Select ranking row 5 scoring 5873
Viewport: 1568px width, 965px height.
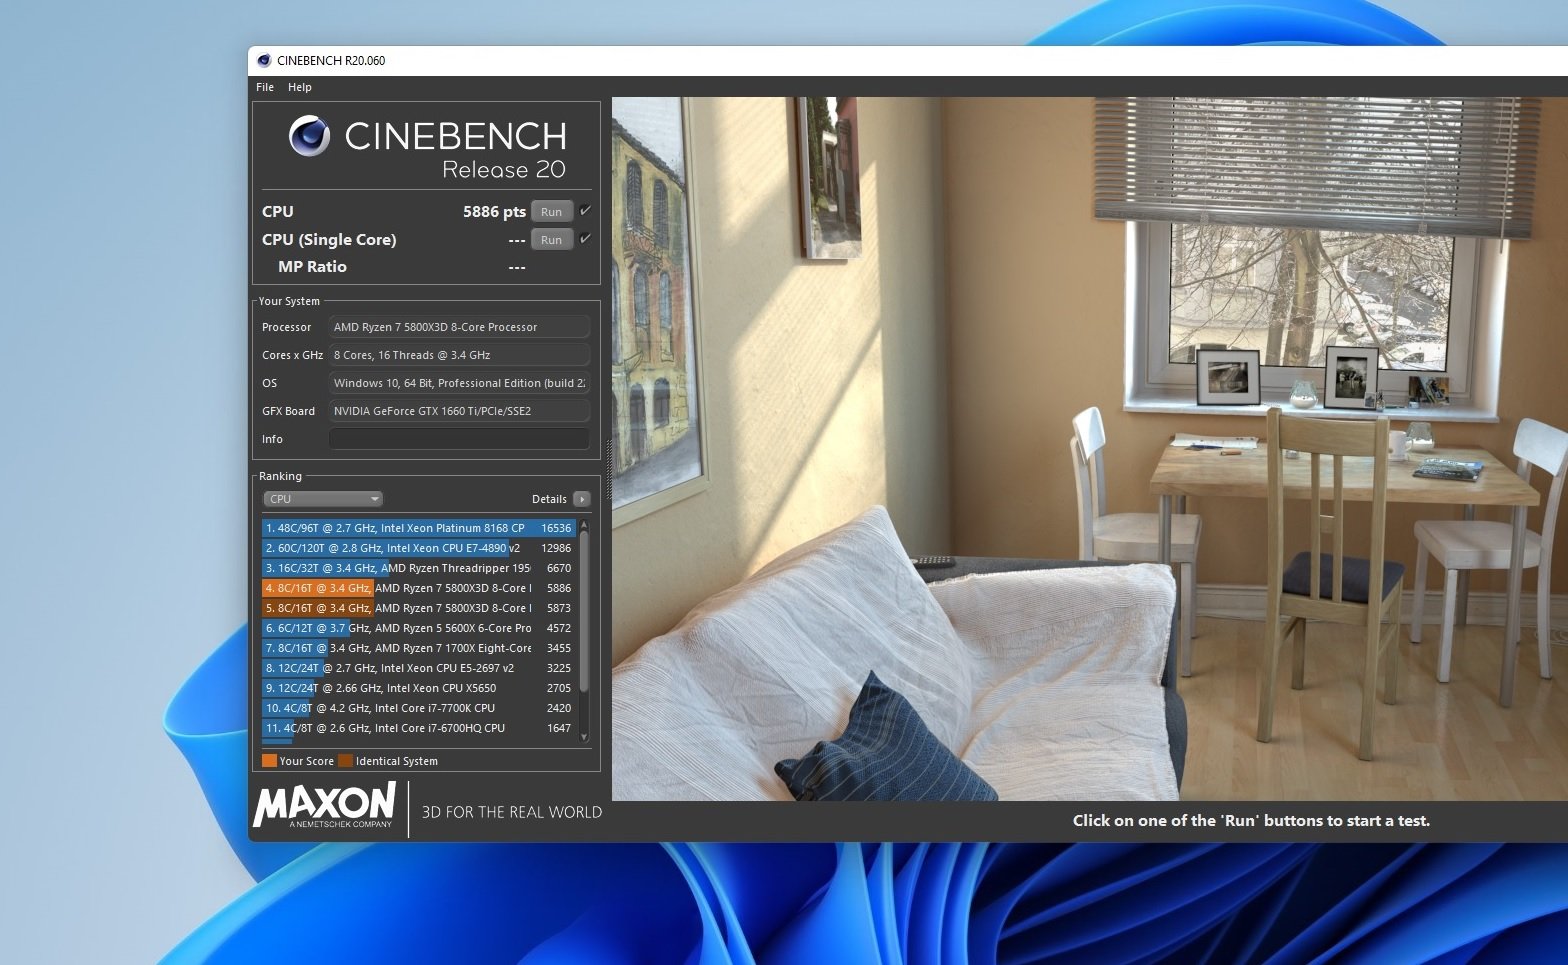click(418, 608)
